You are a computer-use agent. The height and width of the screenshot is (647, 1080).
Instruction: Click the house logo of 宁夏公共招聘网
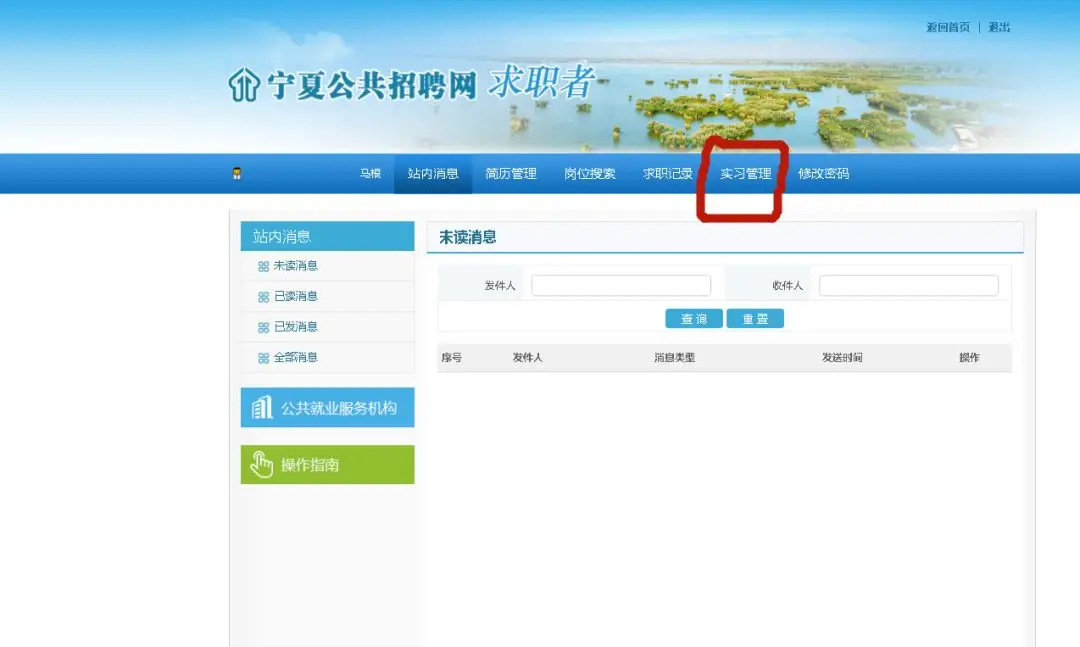click(x=243, y=86)
